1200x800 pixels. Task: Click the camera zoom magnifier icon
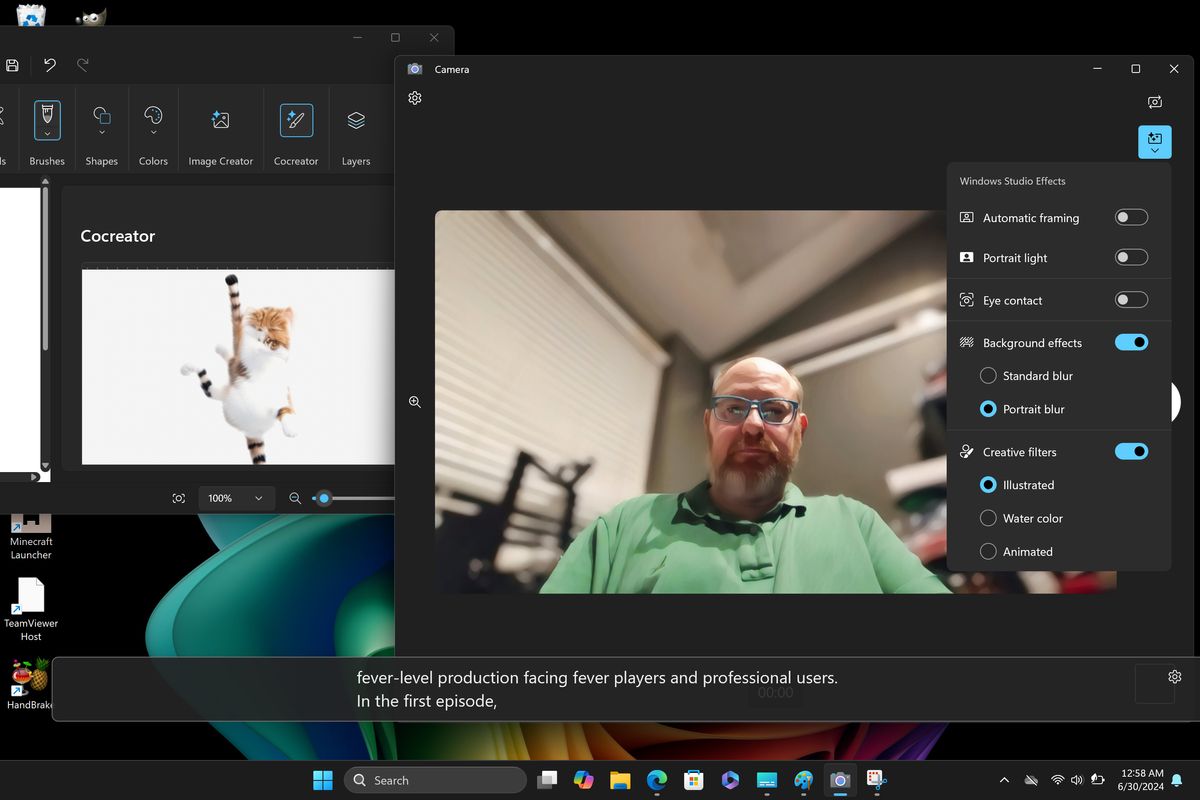[x=415, y=402]
